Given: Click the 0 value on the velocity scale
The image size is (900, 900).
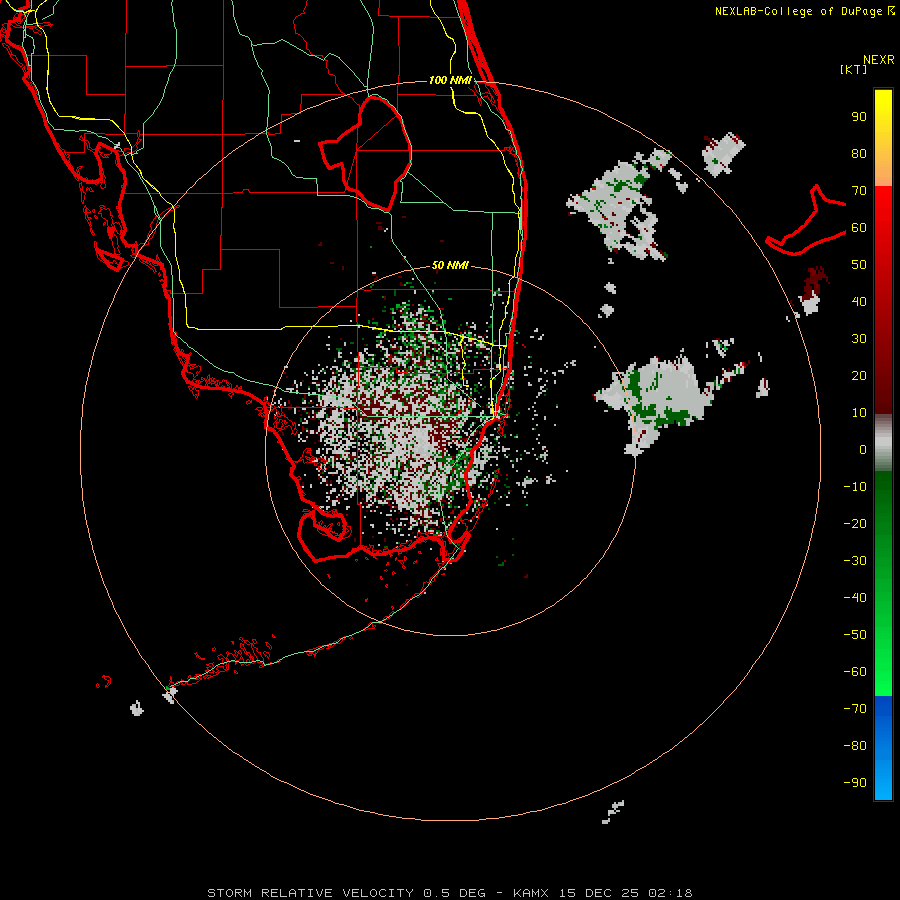Looking at the screenshot, I should pyautogui.click(x=863, y=450).
